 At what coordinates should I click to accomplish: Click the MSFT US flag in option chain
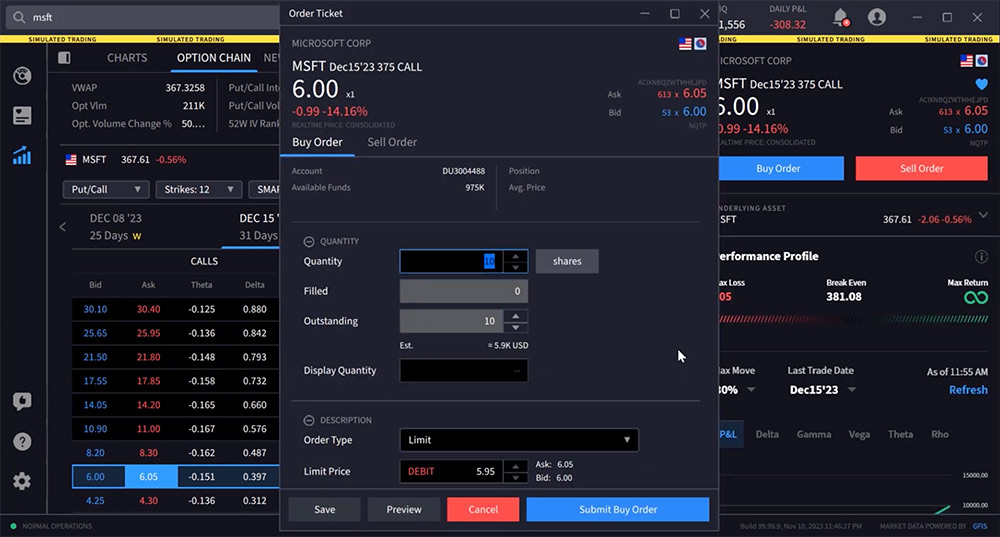point(71,159)
